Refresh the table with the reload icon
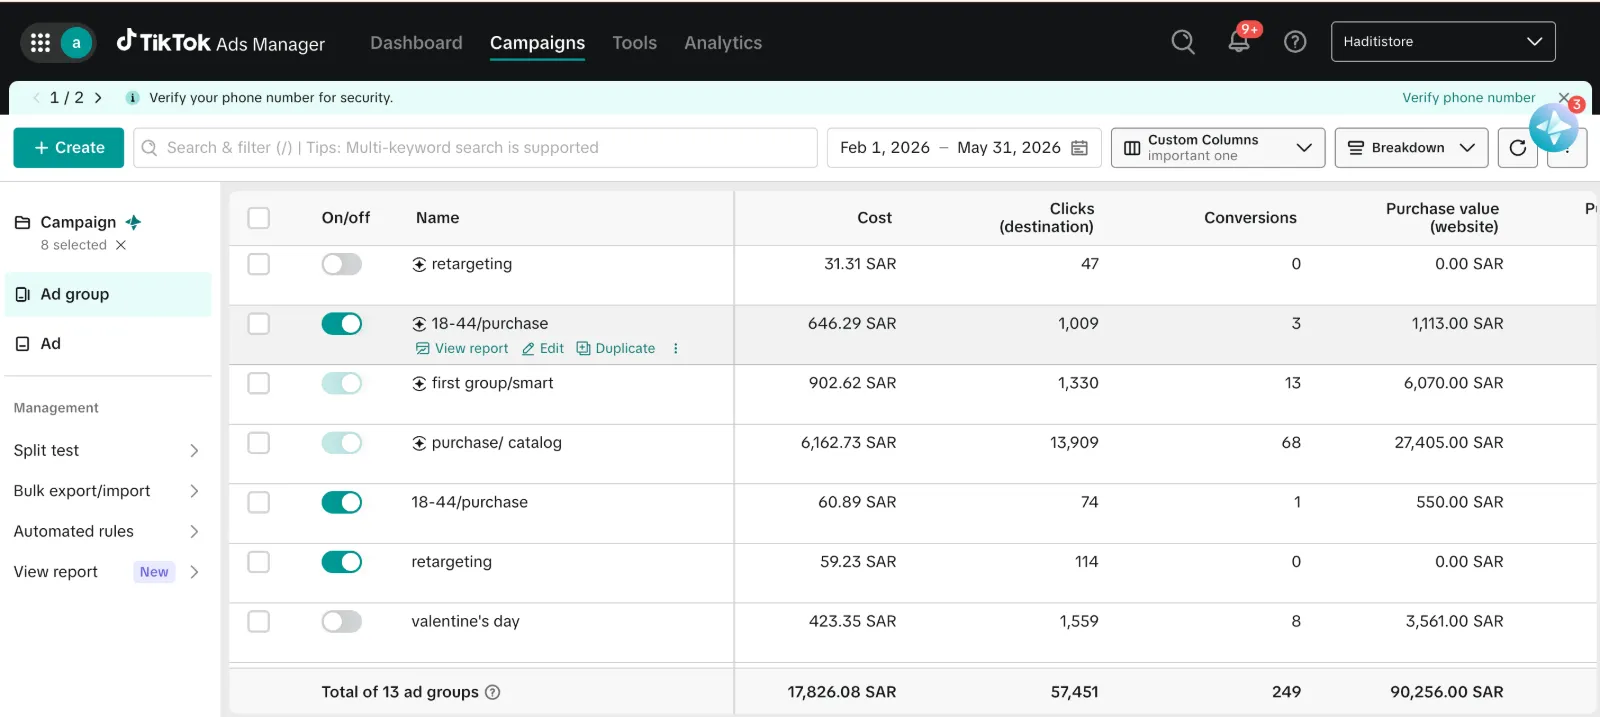Screen dimensions: 1600x717 pos(1517,148)
